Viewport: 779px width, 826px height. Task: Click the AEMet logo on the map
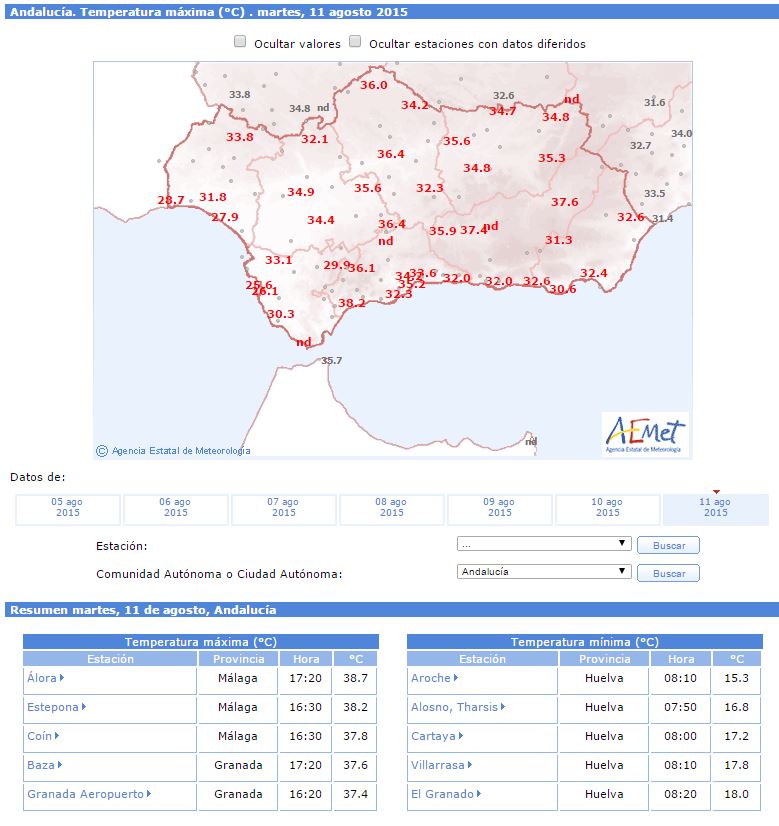(x=645, y=434)
